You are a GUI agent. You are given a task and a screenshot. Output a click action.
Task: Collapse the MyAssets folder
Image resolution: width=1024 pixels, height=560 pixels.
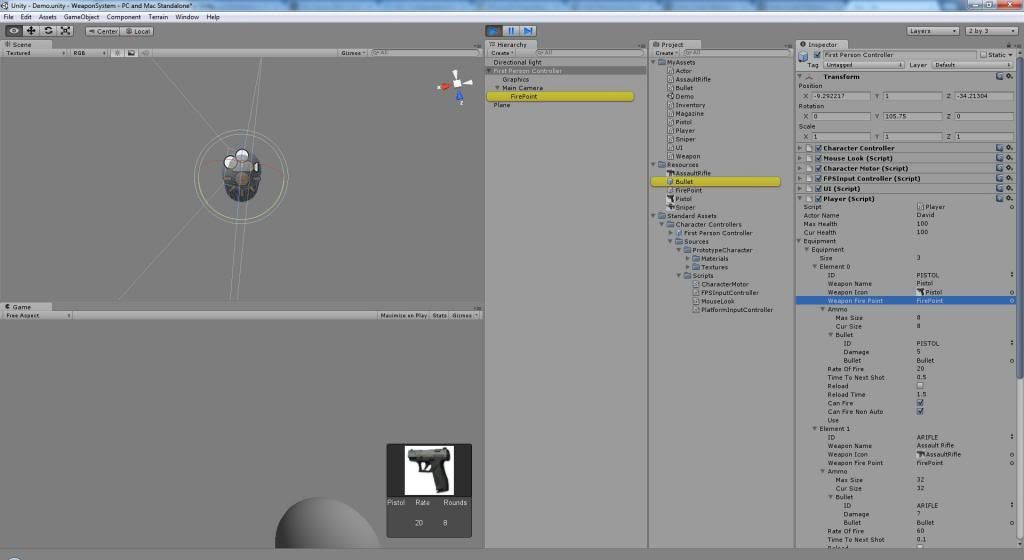tap(656, 62)
